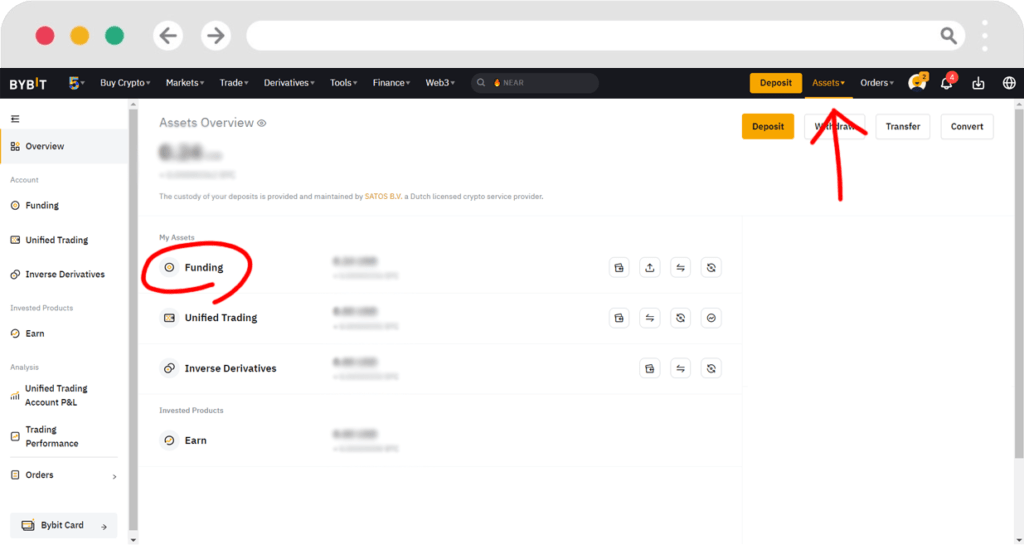This screenshot has height=545, width=1024.
Task: Click the withdraw upload icon in Funding row
Action: [650, 268]
